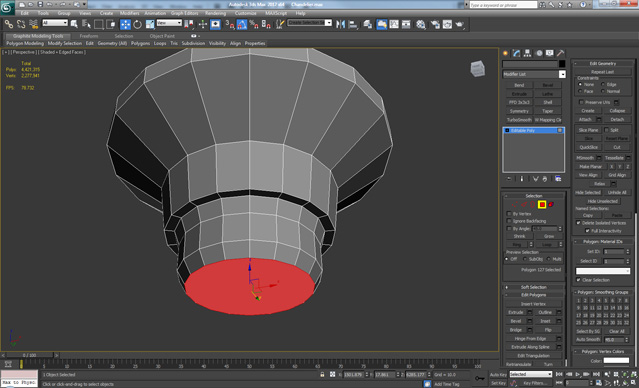Image resolution: width=639 pixels, height=388 pixels.
Task: Collapse the Edit Geometry rollout
Action: pyautogui.click(x=603, y=64)
